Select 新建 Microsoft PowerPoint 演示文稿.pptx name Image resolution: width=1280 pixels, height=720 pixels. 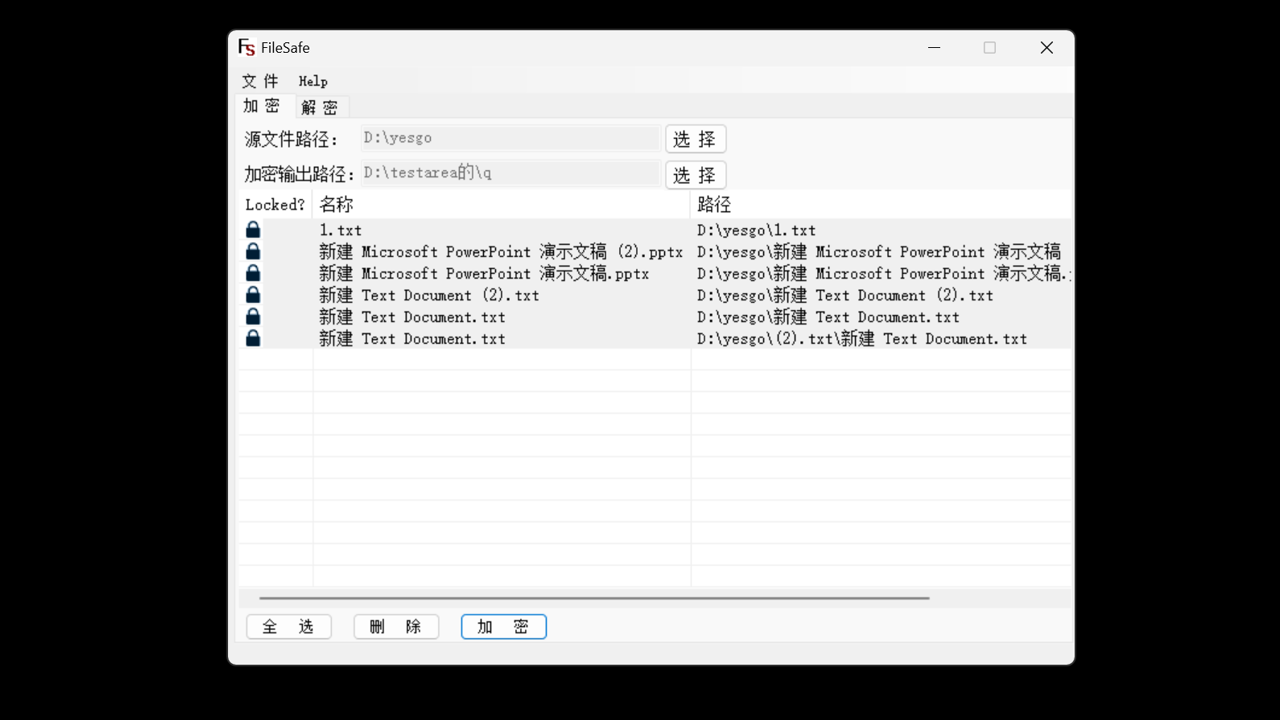[484, 273]
